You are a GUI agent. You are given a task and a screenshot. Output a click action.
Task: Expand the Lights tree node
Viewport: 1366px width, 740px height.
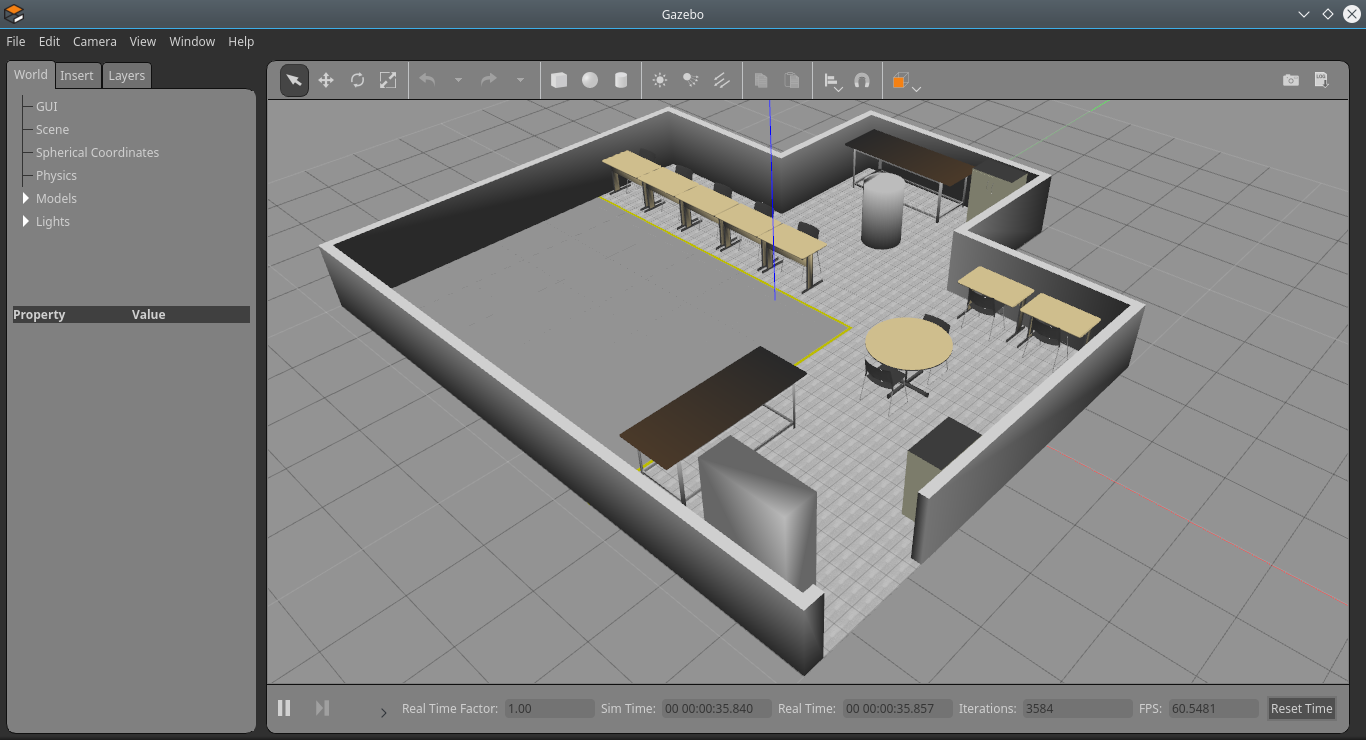coord(26,221)
